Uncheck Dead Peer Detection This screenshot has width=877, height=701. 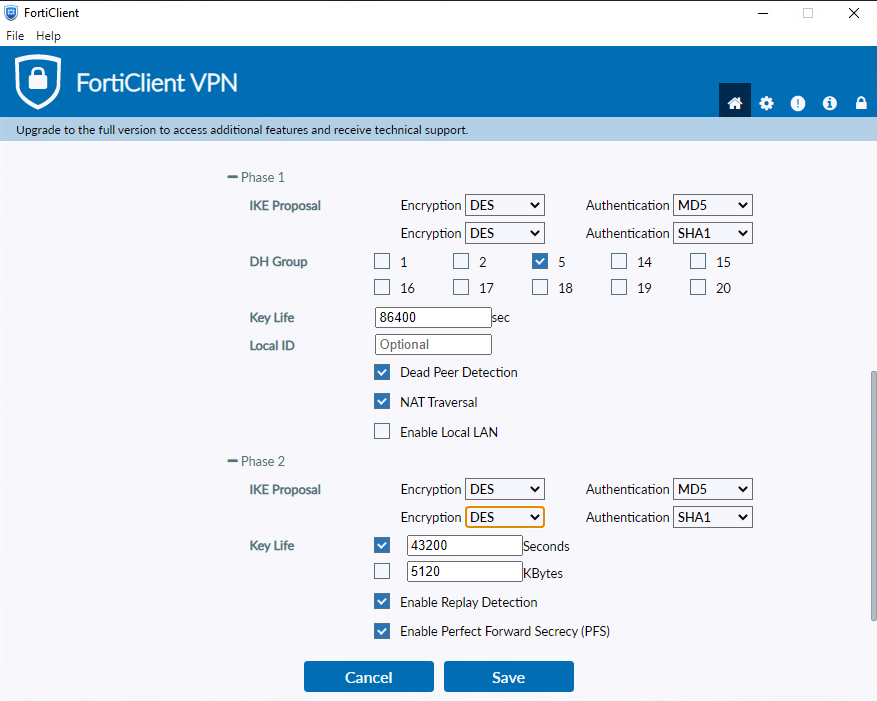coord(382,372)
